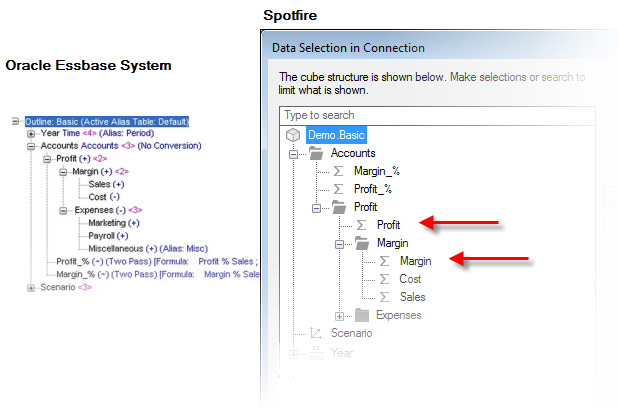Click the sigma icon beside Profit measure

[x=361, y=225]
